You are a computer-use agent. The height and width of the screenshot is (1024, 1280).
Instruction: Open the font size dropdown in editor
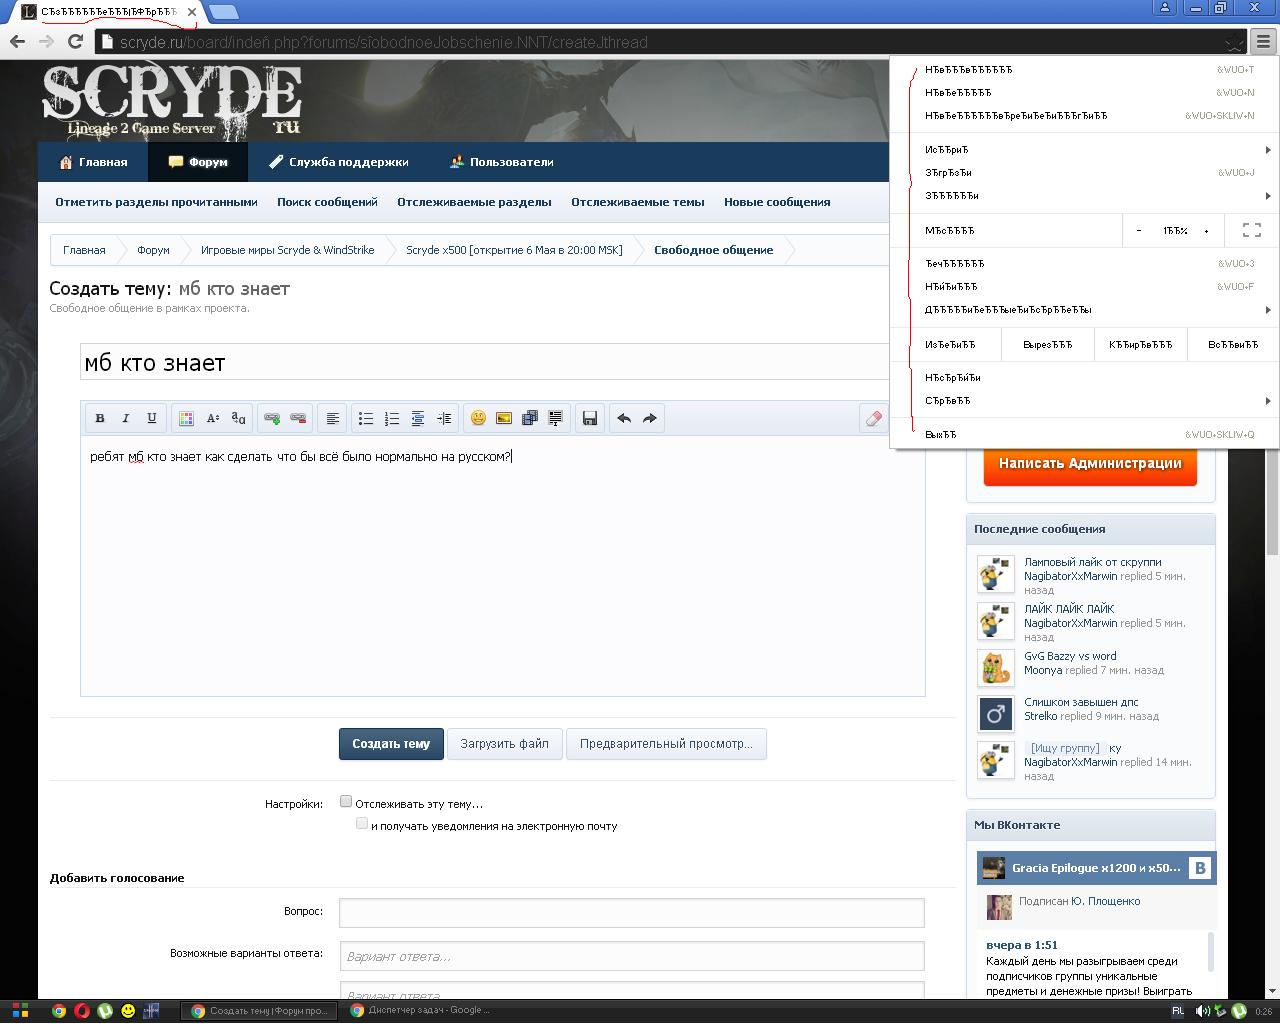coord(212,418)
